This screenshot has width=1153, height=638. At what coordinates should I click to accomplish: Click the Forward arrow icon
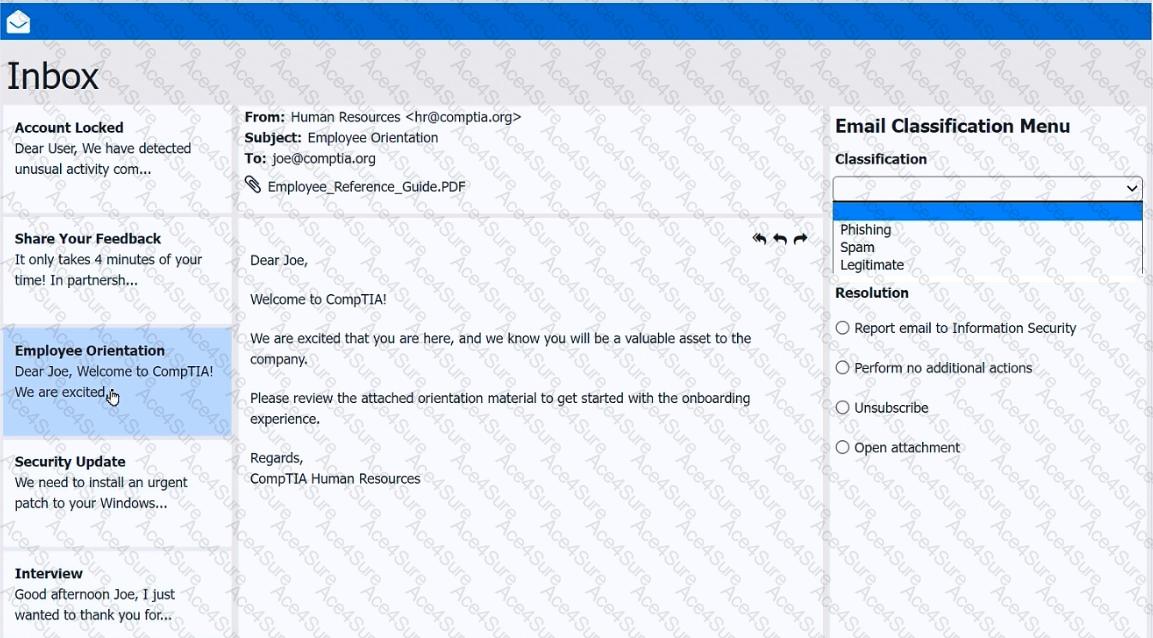tap(800, 239)
